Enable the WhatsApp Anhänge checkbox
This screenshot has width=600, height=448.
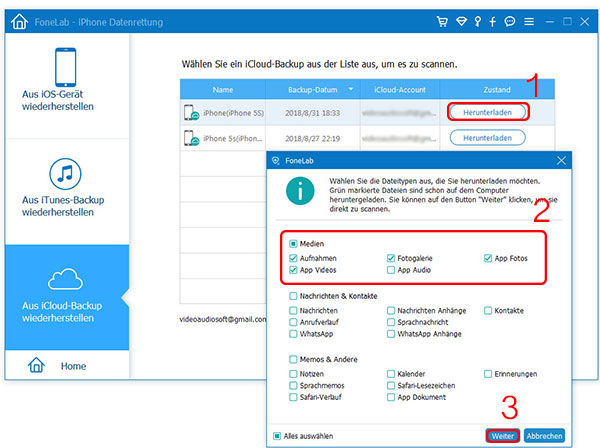pyautogui.click(x=391, y=334)
